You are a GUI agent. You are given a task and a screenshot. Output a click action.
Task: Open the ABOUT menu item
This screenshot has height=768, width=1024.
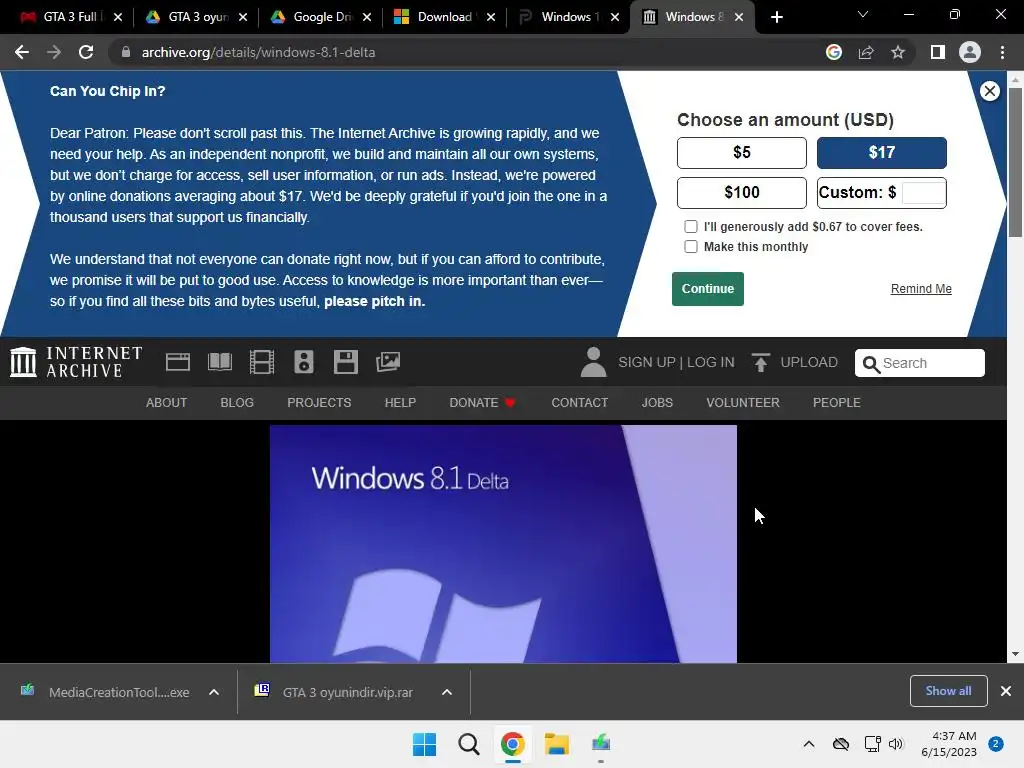(x=167, y=403)
